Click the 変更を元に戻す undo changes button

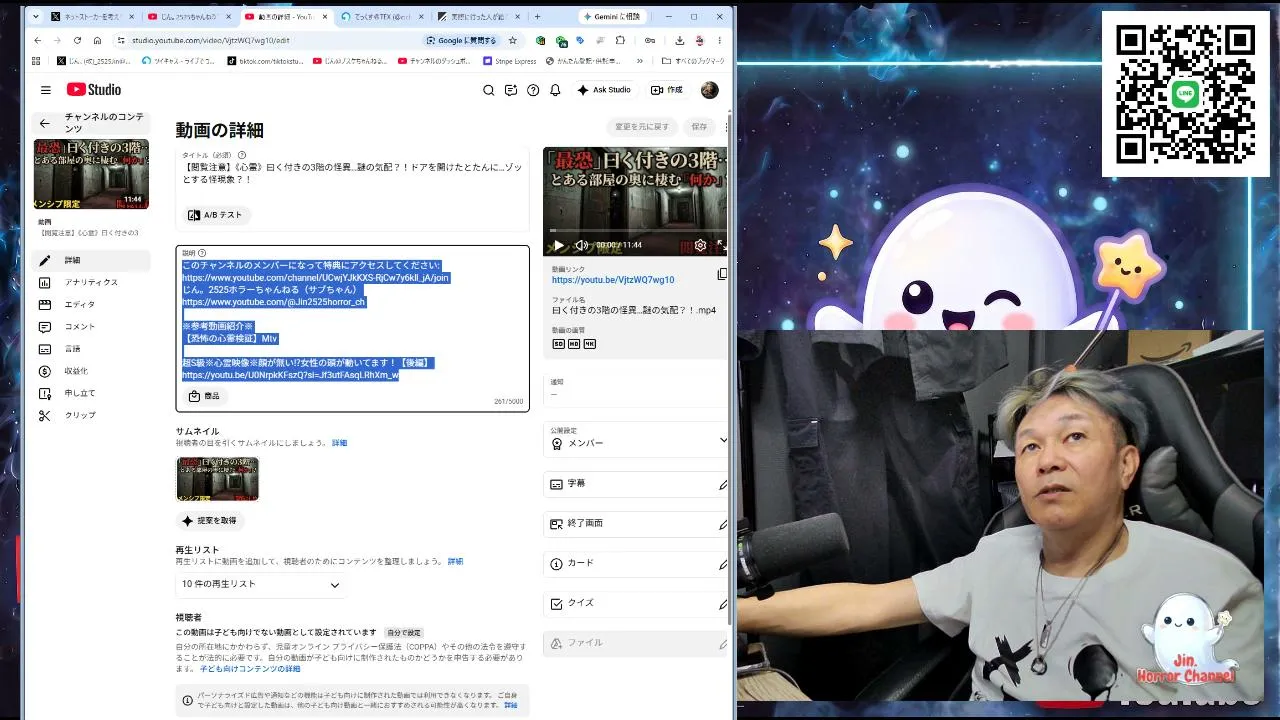641,127
